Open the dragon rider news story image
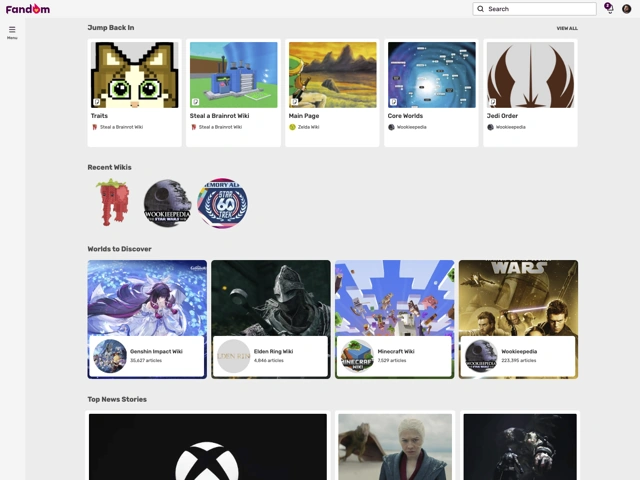This screenshot has width=640, height=480. [395, 447]
